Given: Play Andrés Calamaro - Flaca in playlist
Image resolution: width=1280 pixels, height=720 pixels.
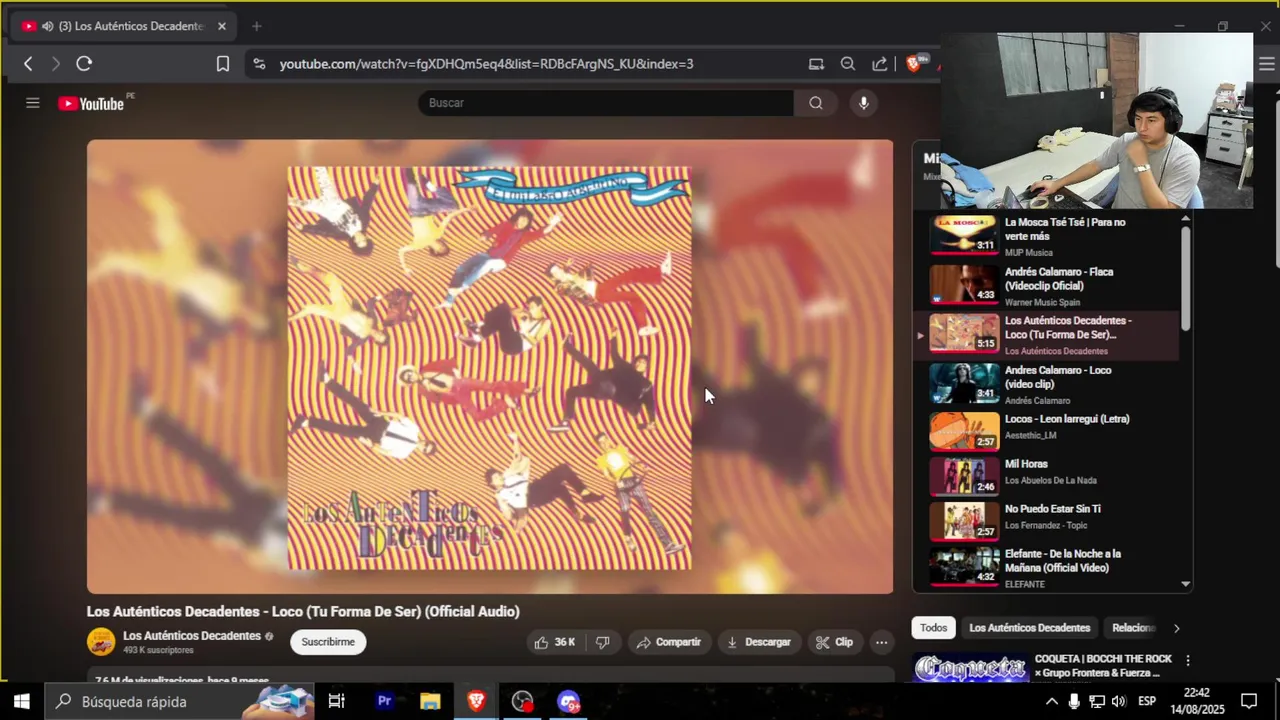Looking at the screenshot, I should click(1048, 285).
